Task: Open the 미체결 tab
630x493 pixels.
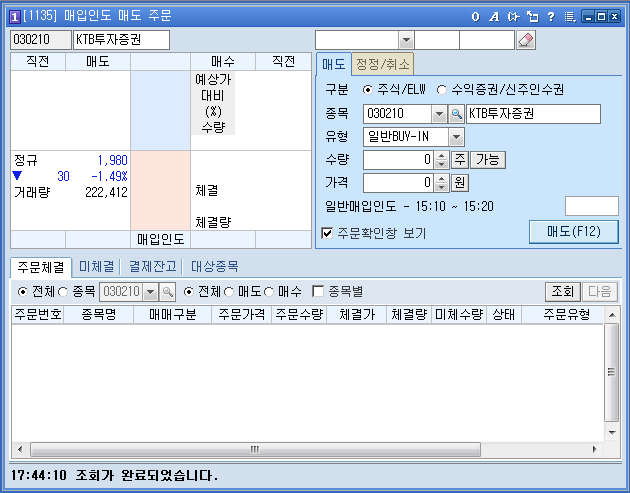Action: point(96,266)
